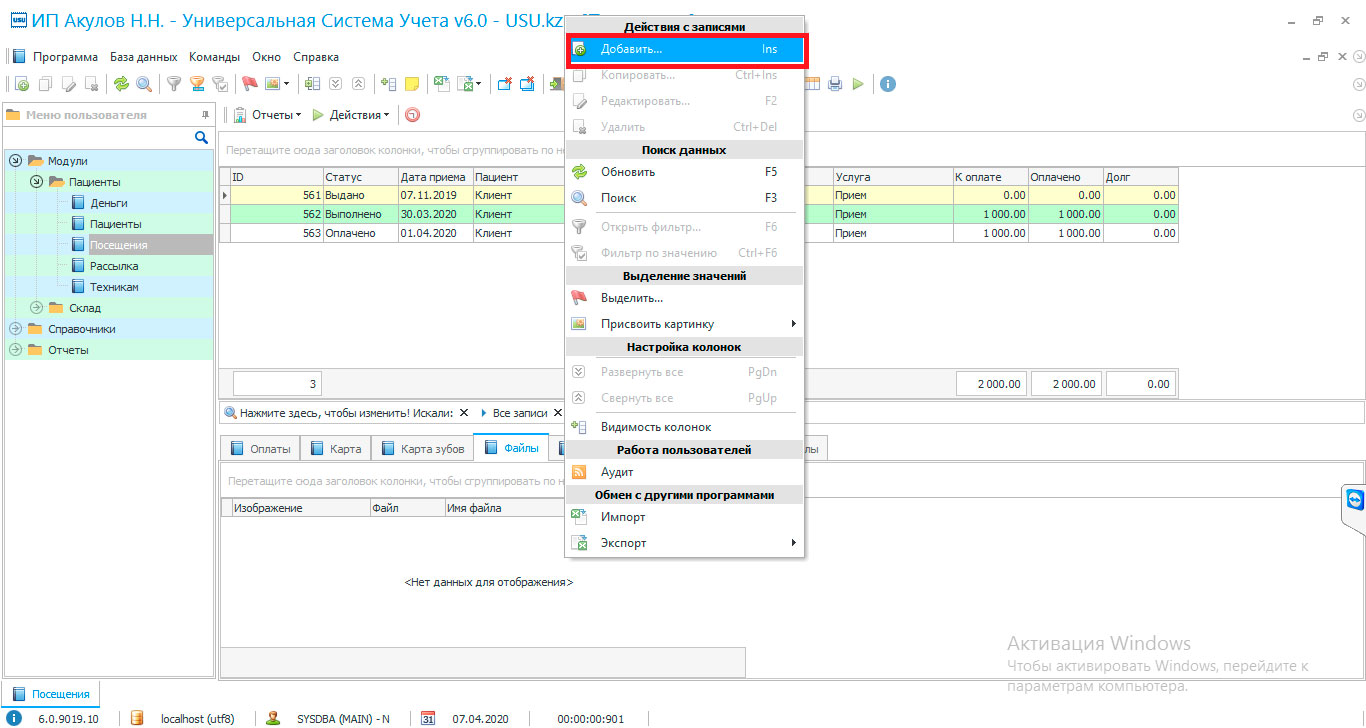The image size is (1366, 728).
Task: Collapse the Модули tree node
Action: click(15, 161)
